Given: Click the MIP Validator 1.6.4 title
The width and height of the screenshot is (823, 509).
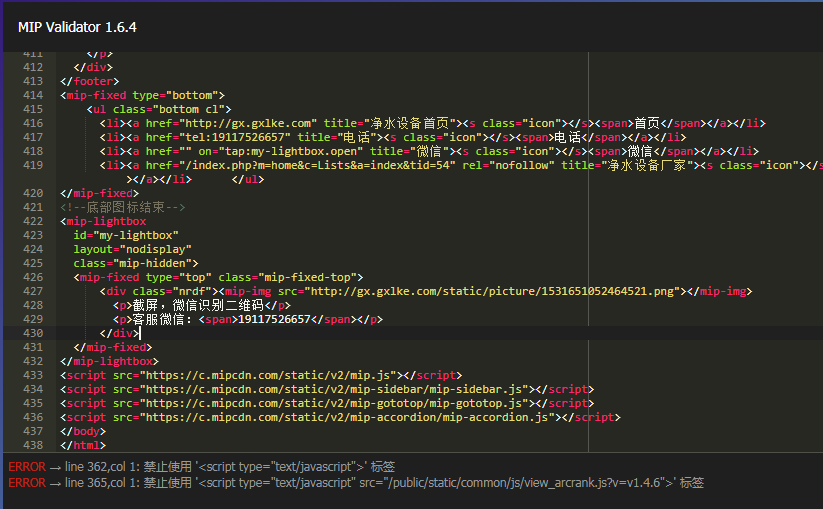Looking at the screenshot, I should tap(77, 27).
